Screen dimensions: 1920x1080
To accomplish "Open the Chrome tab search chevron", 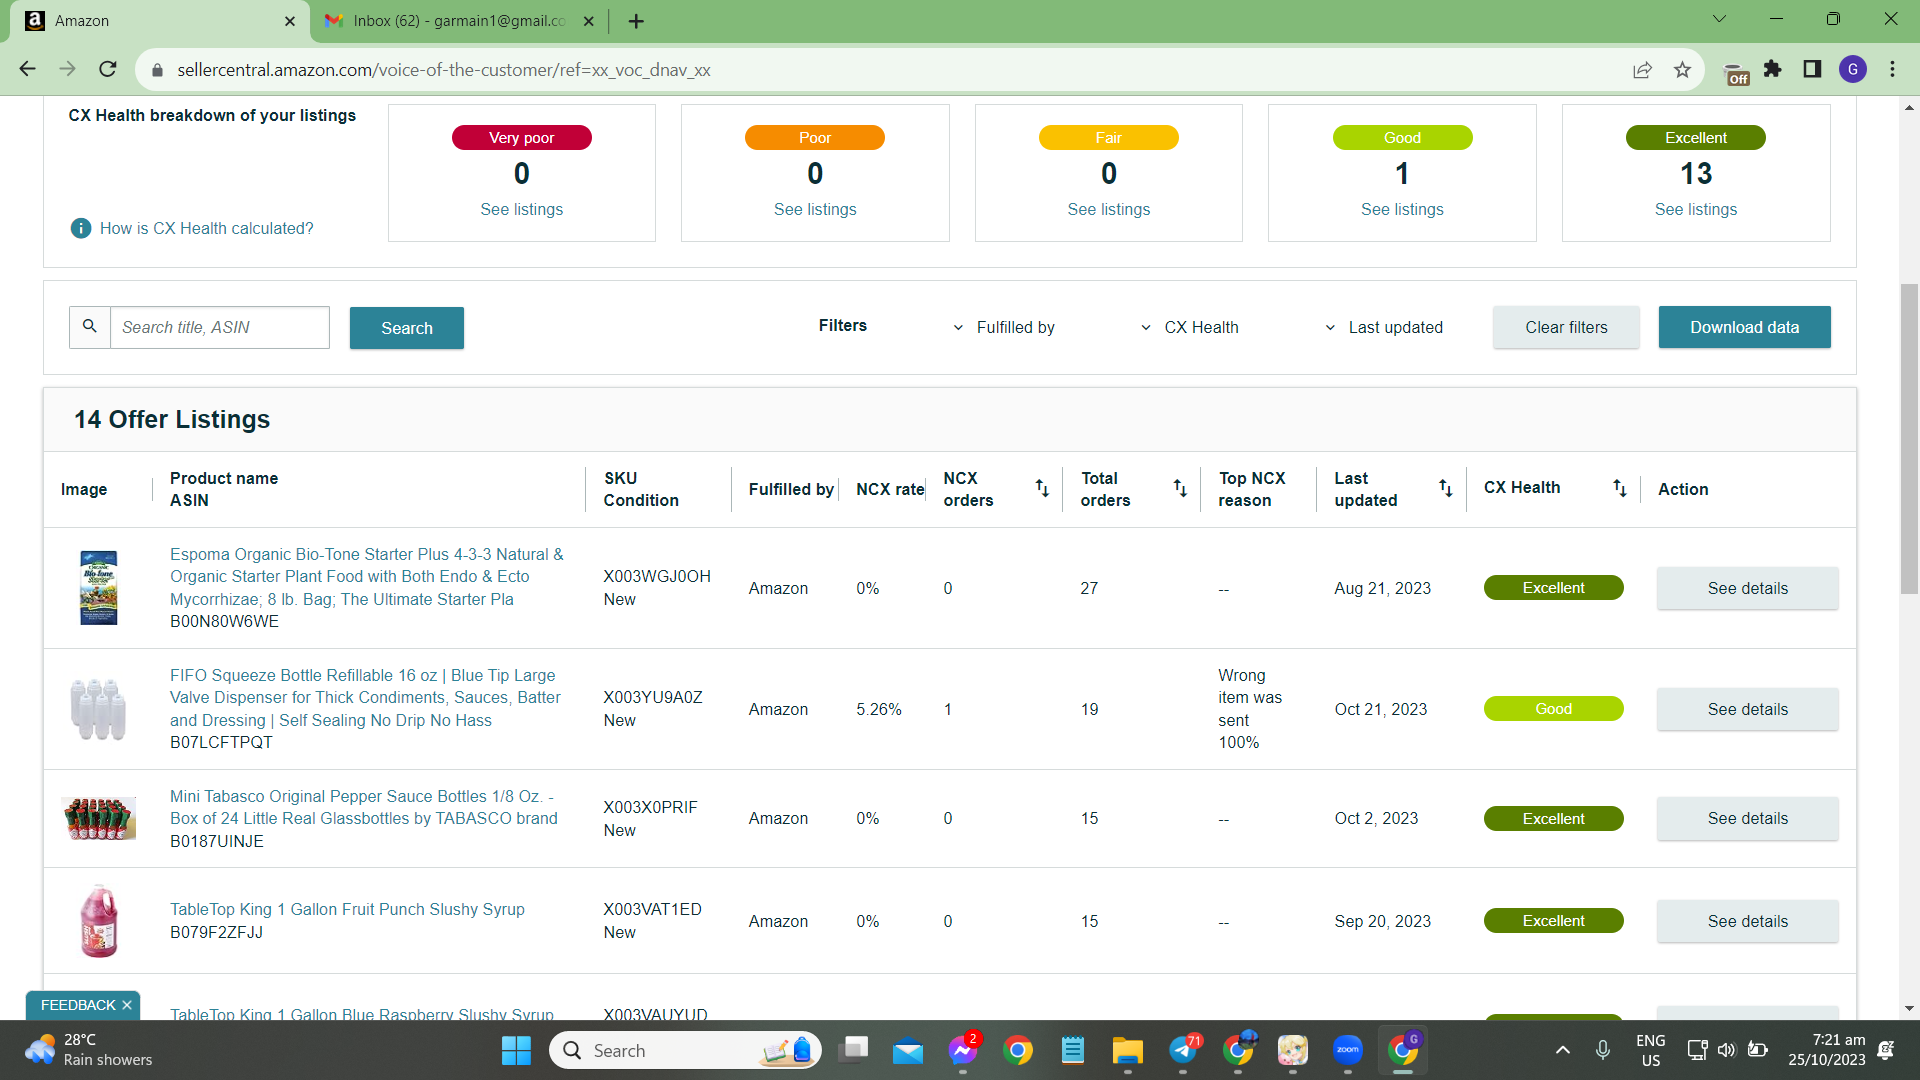I will [1720, 19].
